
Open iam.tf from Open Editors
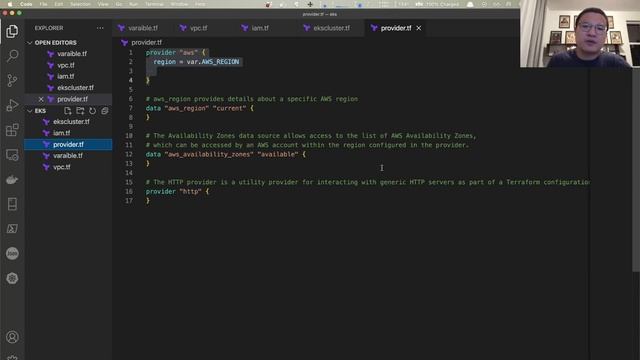66,76
